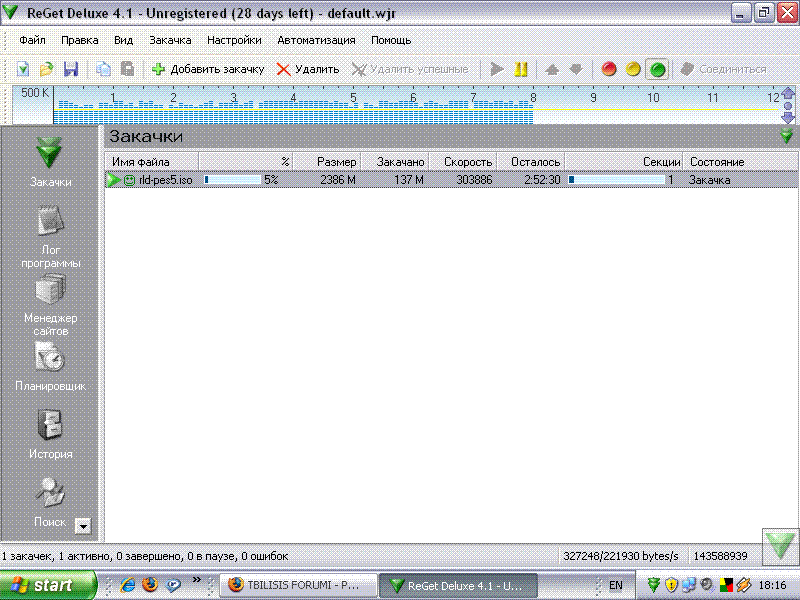Screen dimensions: 800x600
Task: Click the yellow security shield tray icon
Action: tap(671, 585)
